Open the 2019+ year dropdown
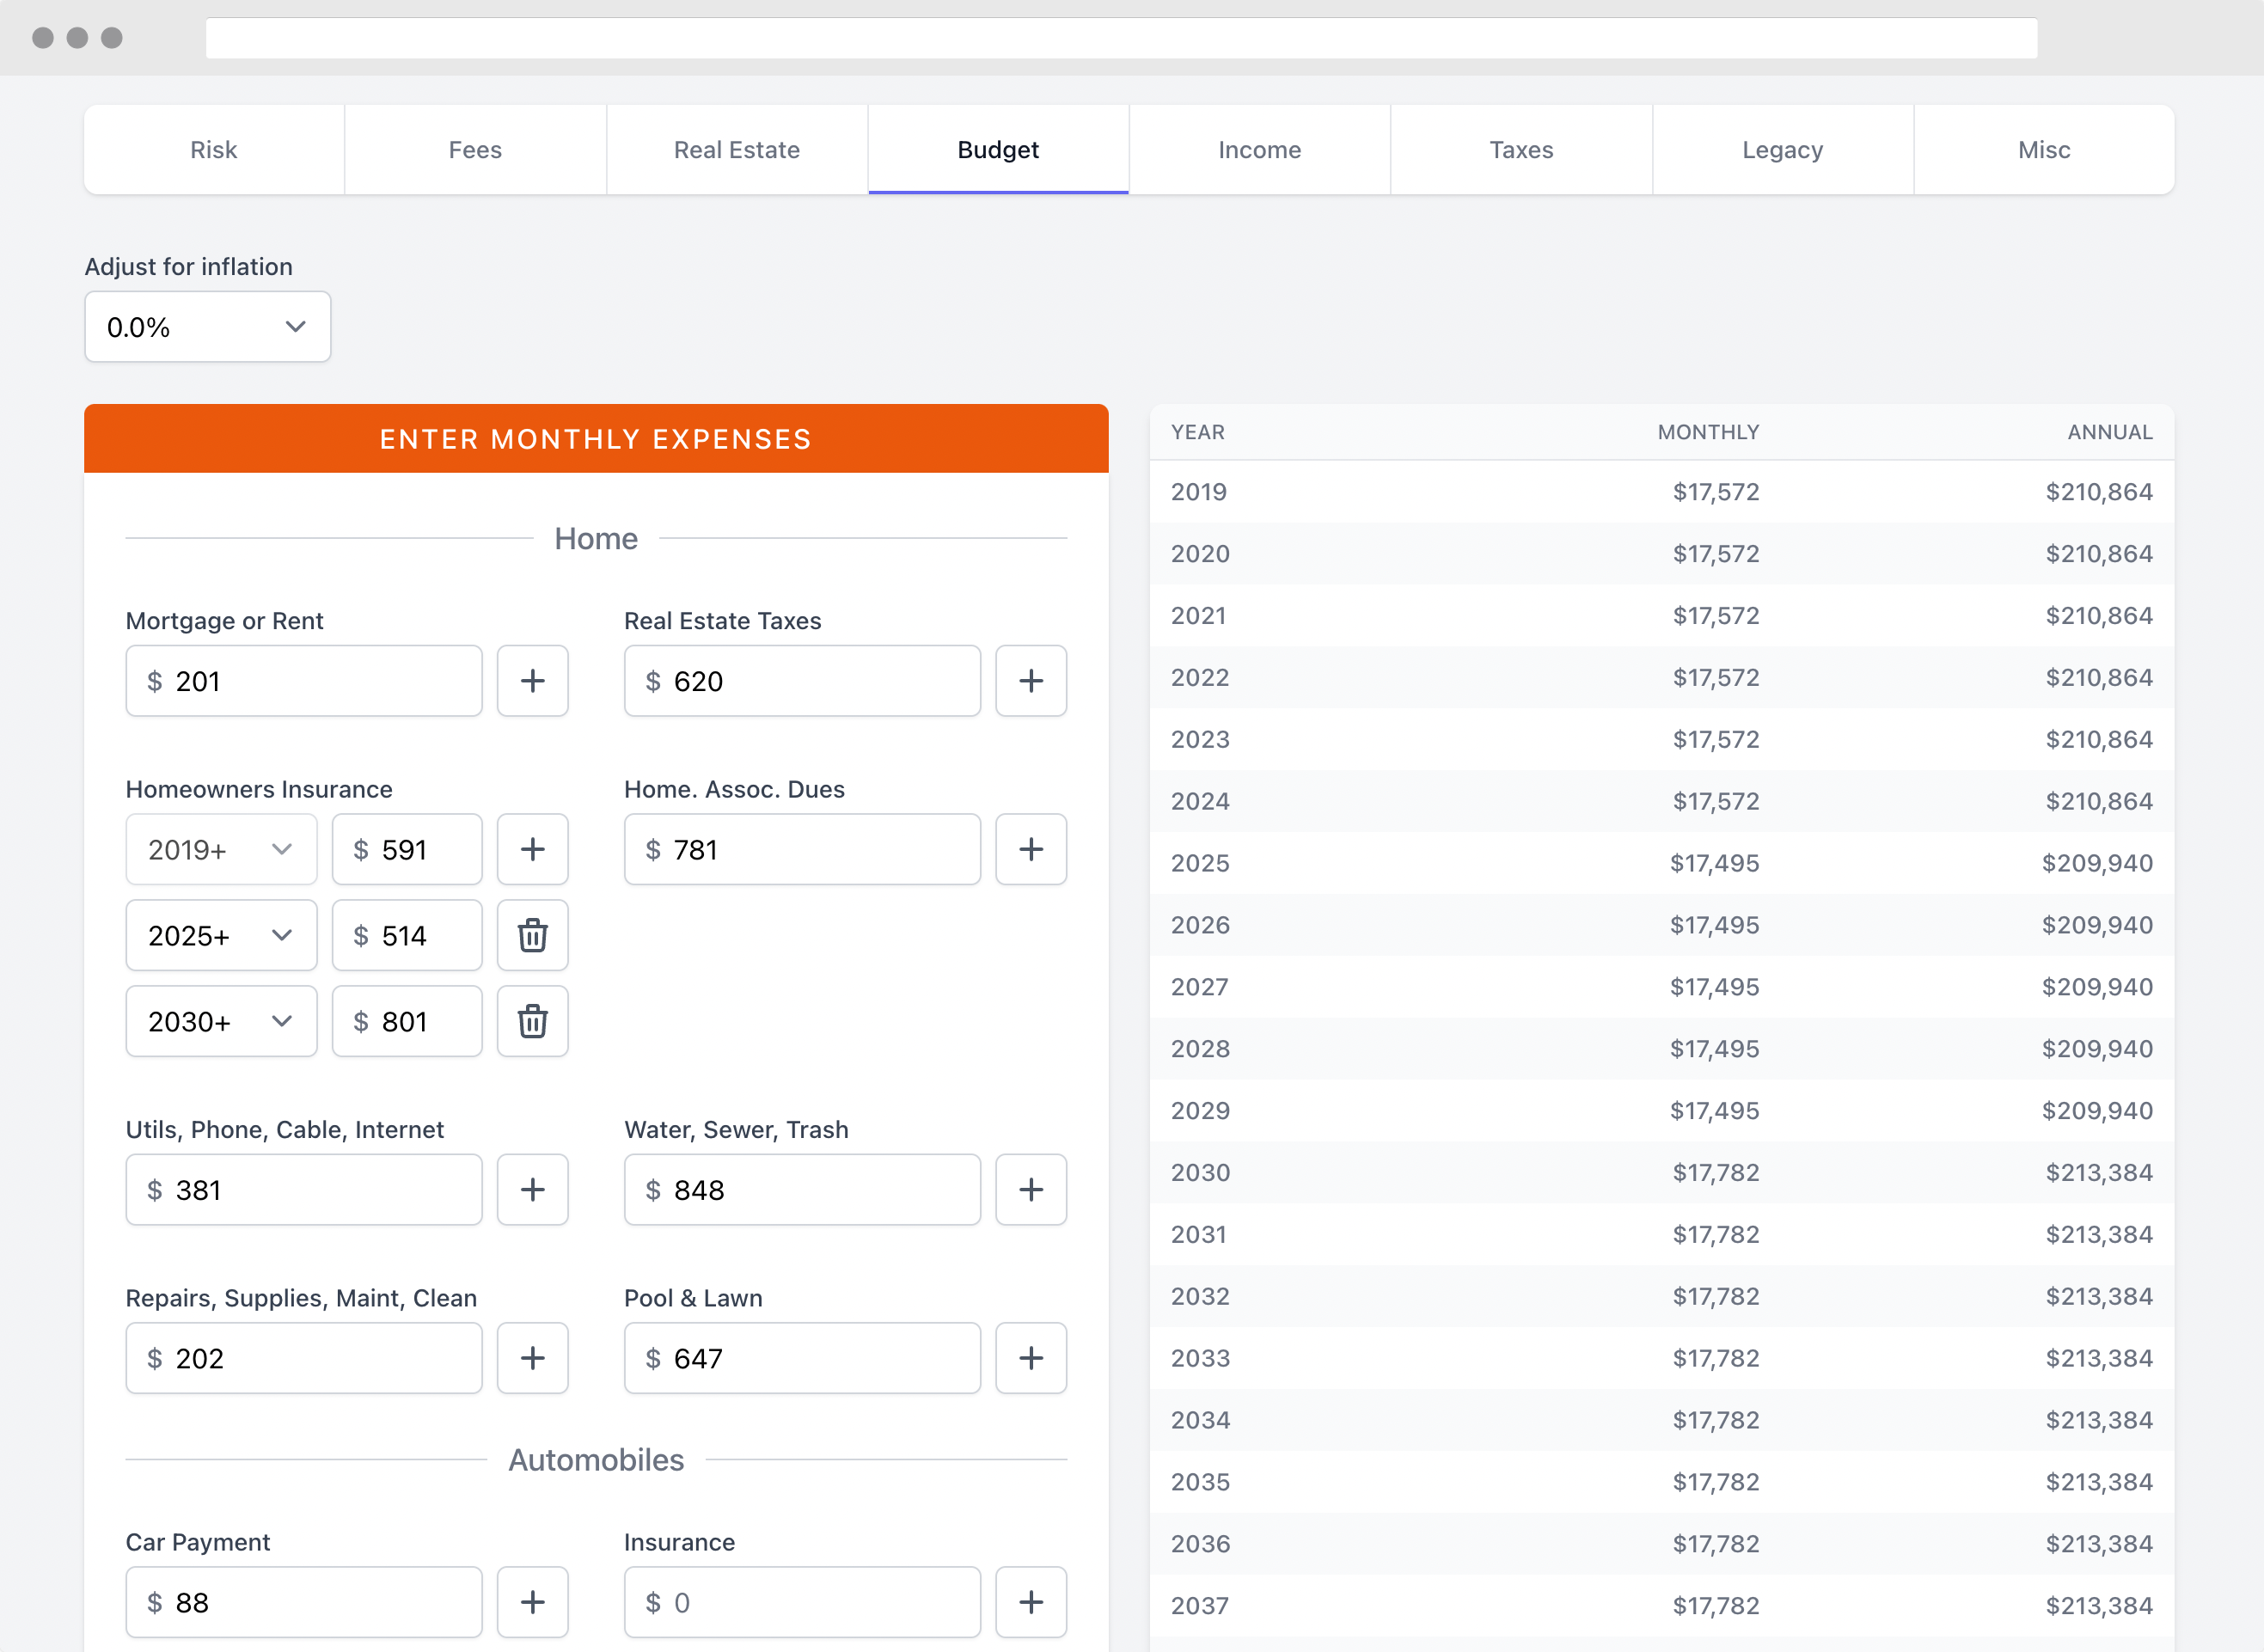Viewport: 2264px width, 1652px height. click(221, 849)
